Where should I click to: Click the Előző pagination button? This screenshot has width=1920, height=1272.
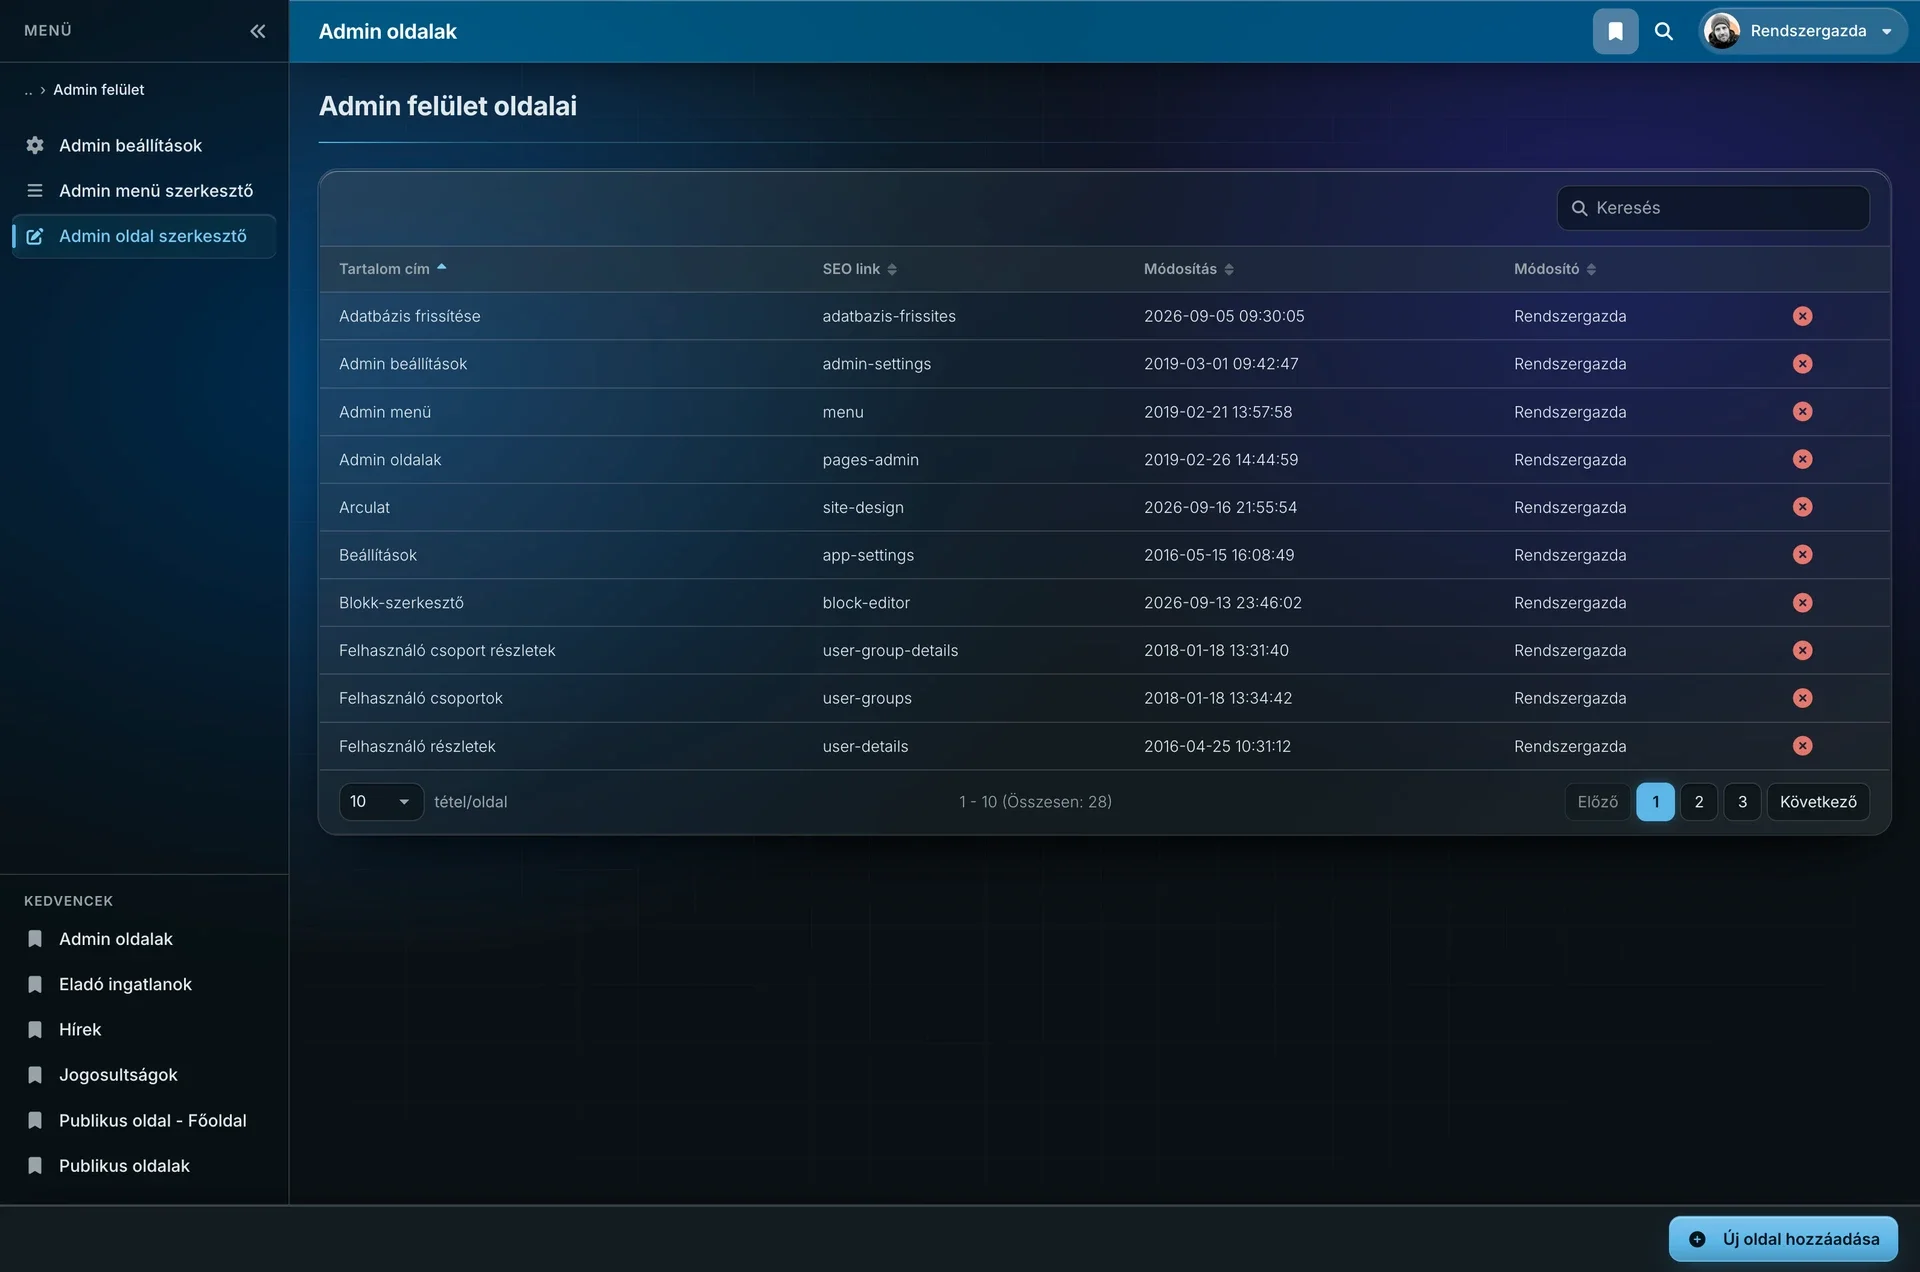(1597, 802)
